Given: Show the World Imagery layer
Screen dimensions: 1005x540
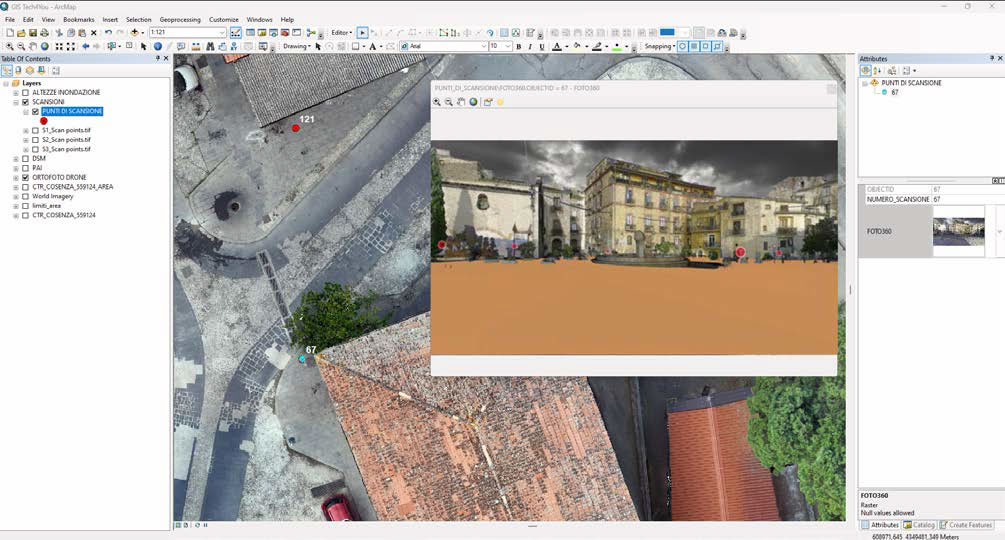Looking at the screenshot, I should (26, 196).
